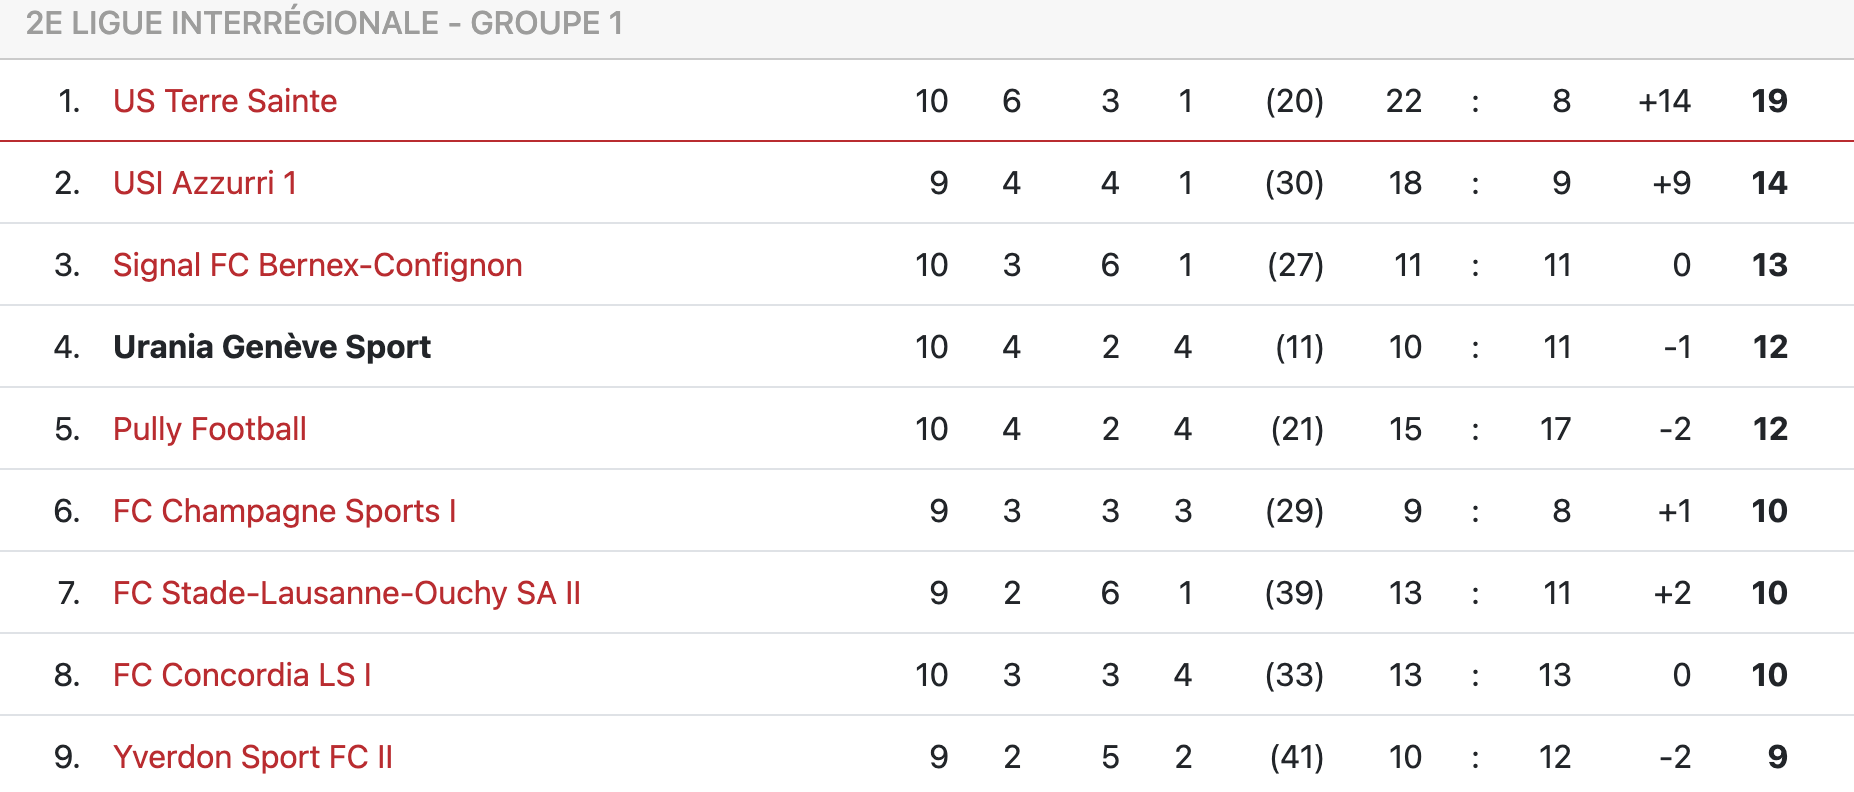
Task: Click US Terre Sainte's 19 points total
Action: (x=1769, y=101)
